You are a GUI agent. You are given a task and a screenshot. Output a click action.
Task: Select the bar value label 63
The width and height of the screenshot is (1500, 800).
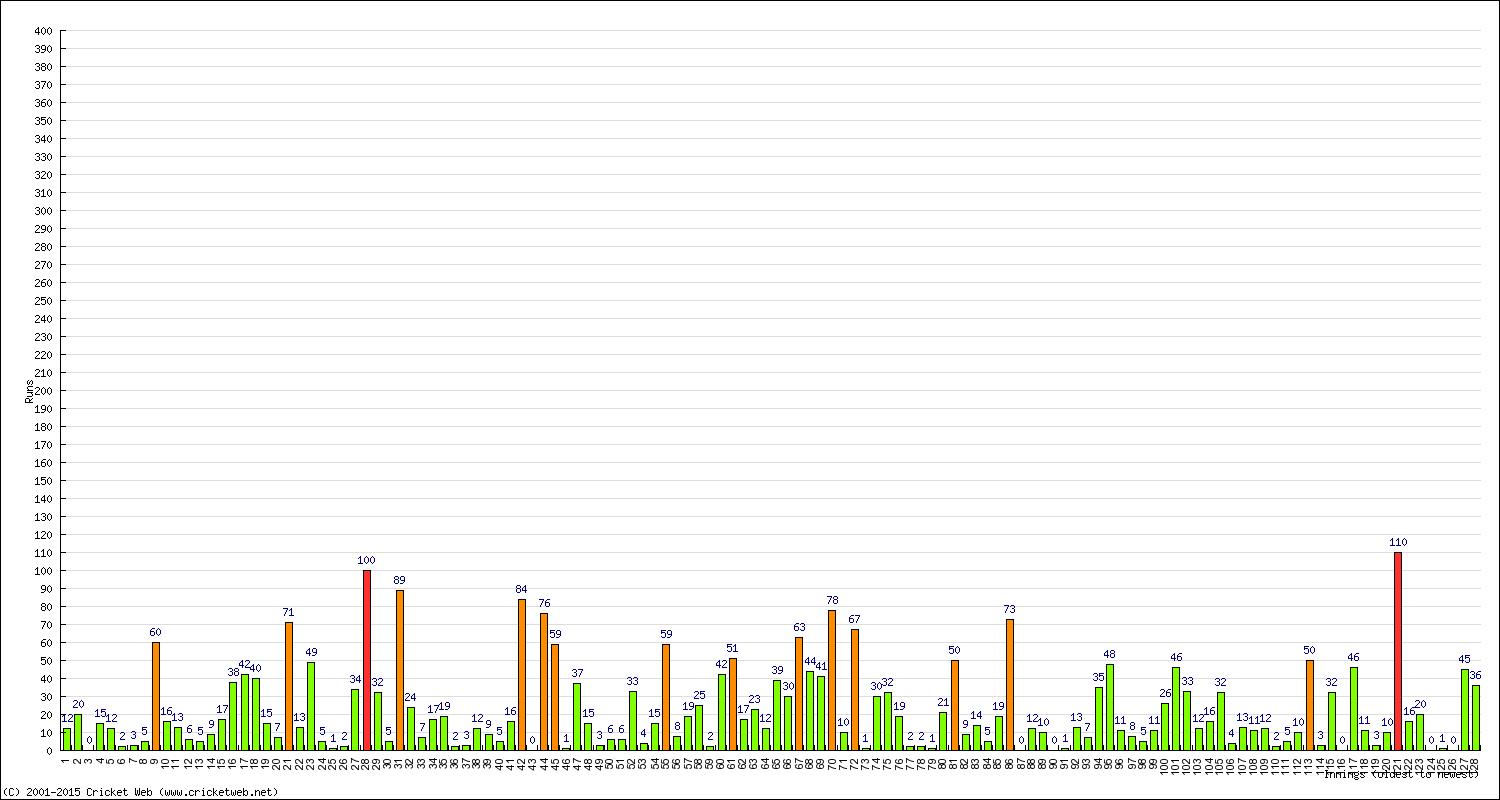[x=799, y=627]
